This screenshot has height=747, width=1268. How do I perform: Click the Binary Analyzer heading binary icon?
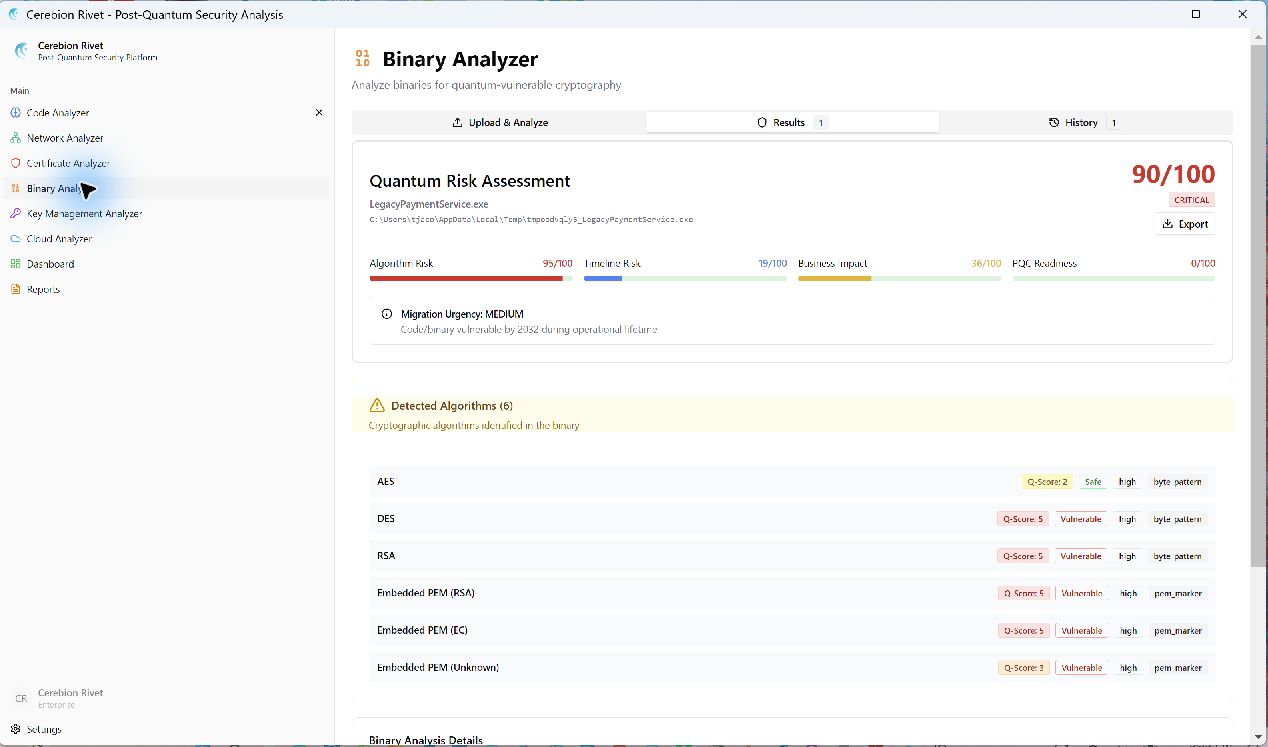click(362, 59)
